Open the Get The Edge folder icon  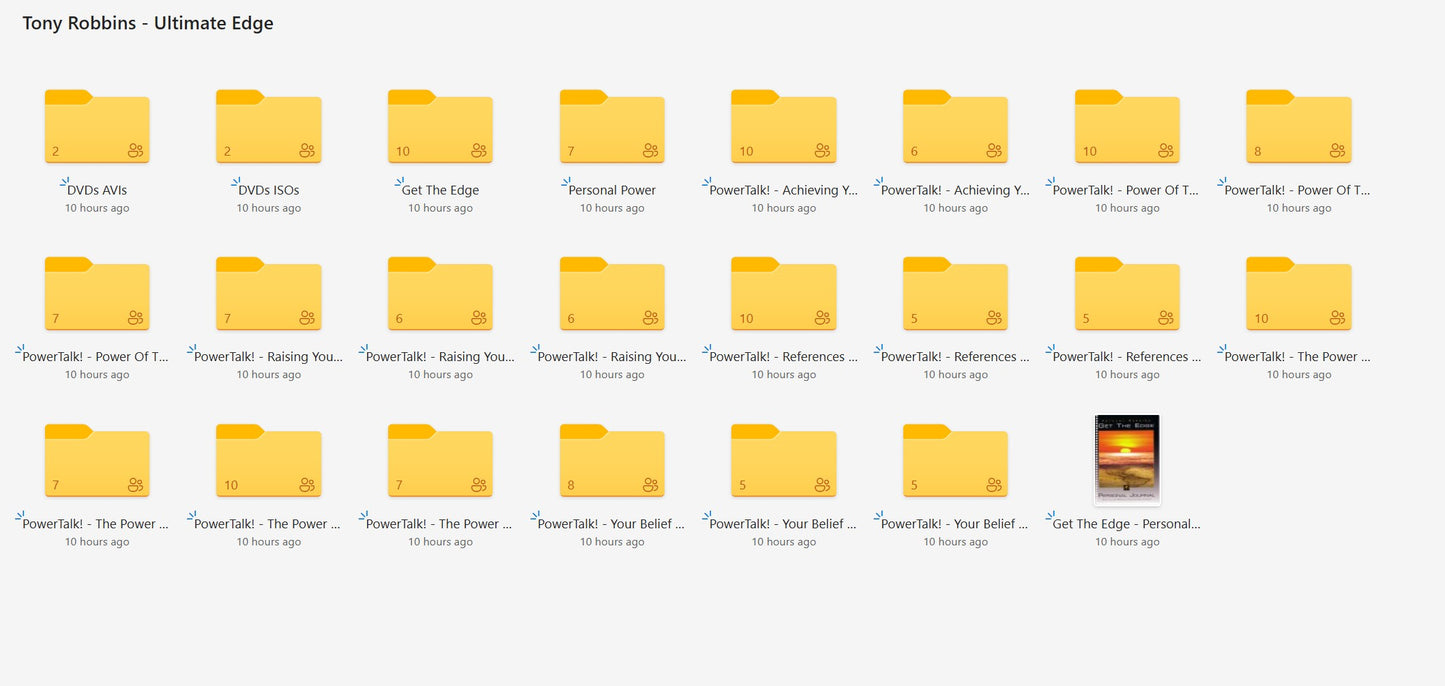pos(440,126)
